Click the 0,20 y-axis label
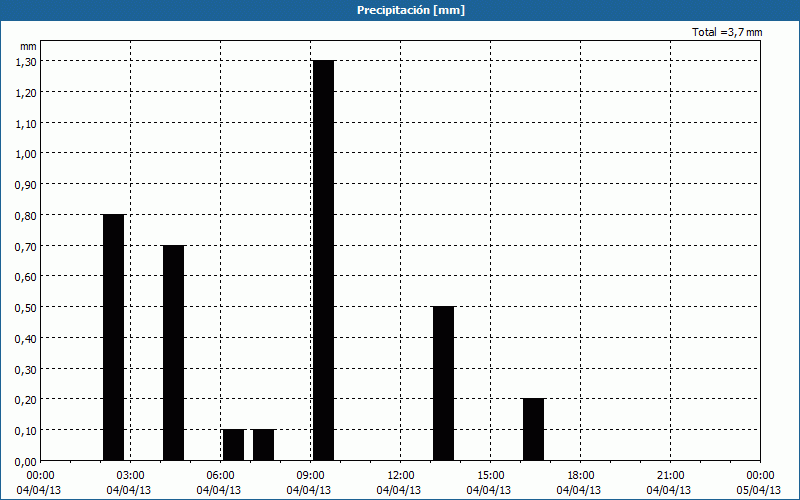The width and height of the screenshot is (800, 500). click(26, 400)
